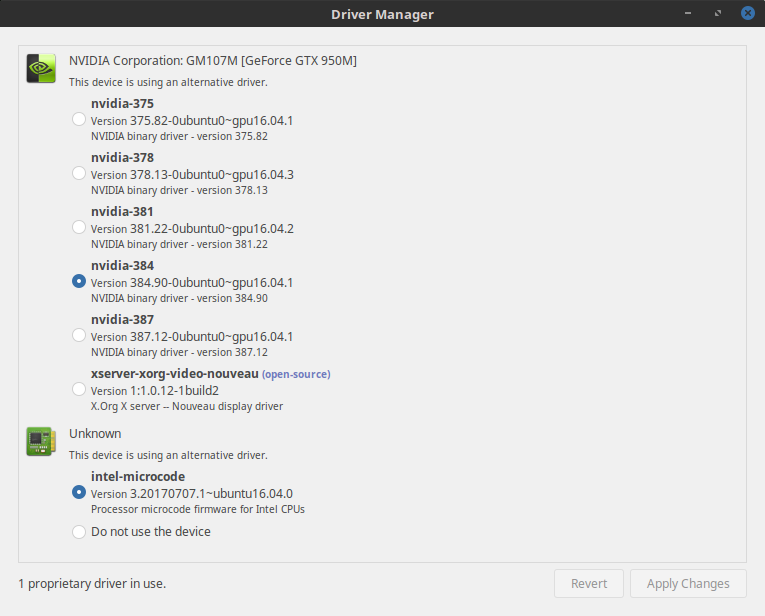Click the intel-microcode driver name

[x=138, y=477]
